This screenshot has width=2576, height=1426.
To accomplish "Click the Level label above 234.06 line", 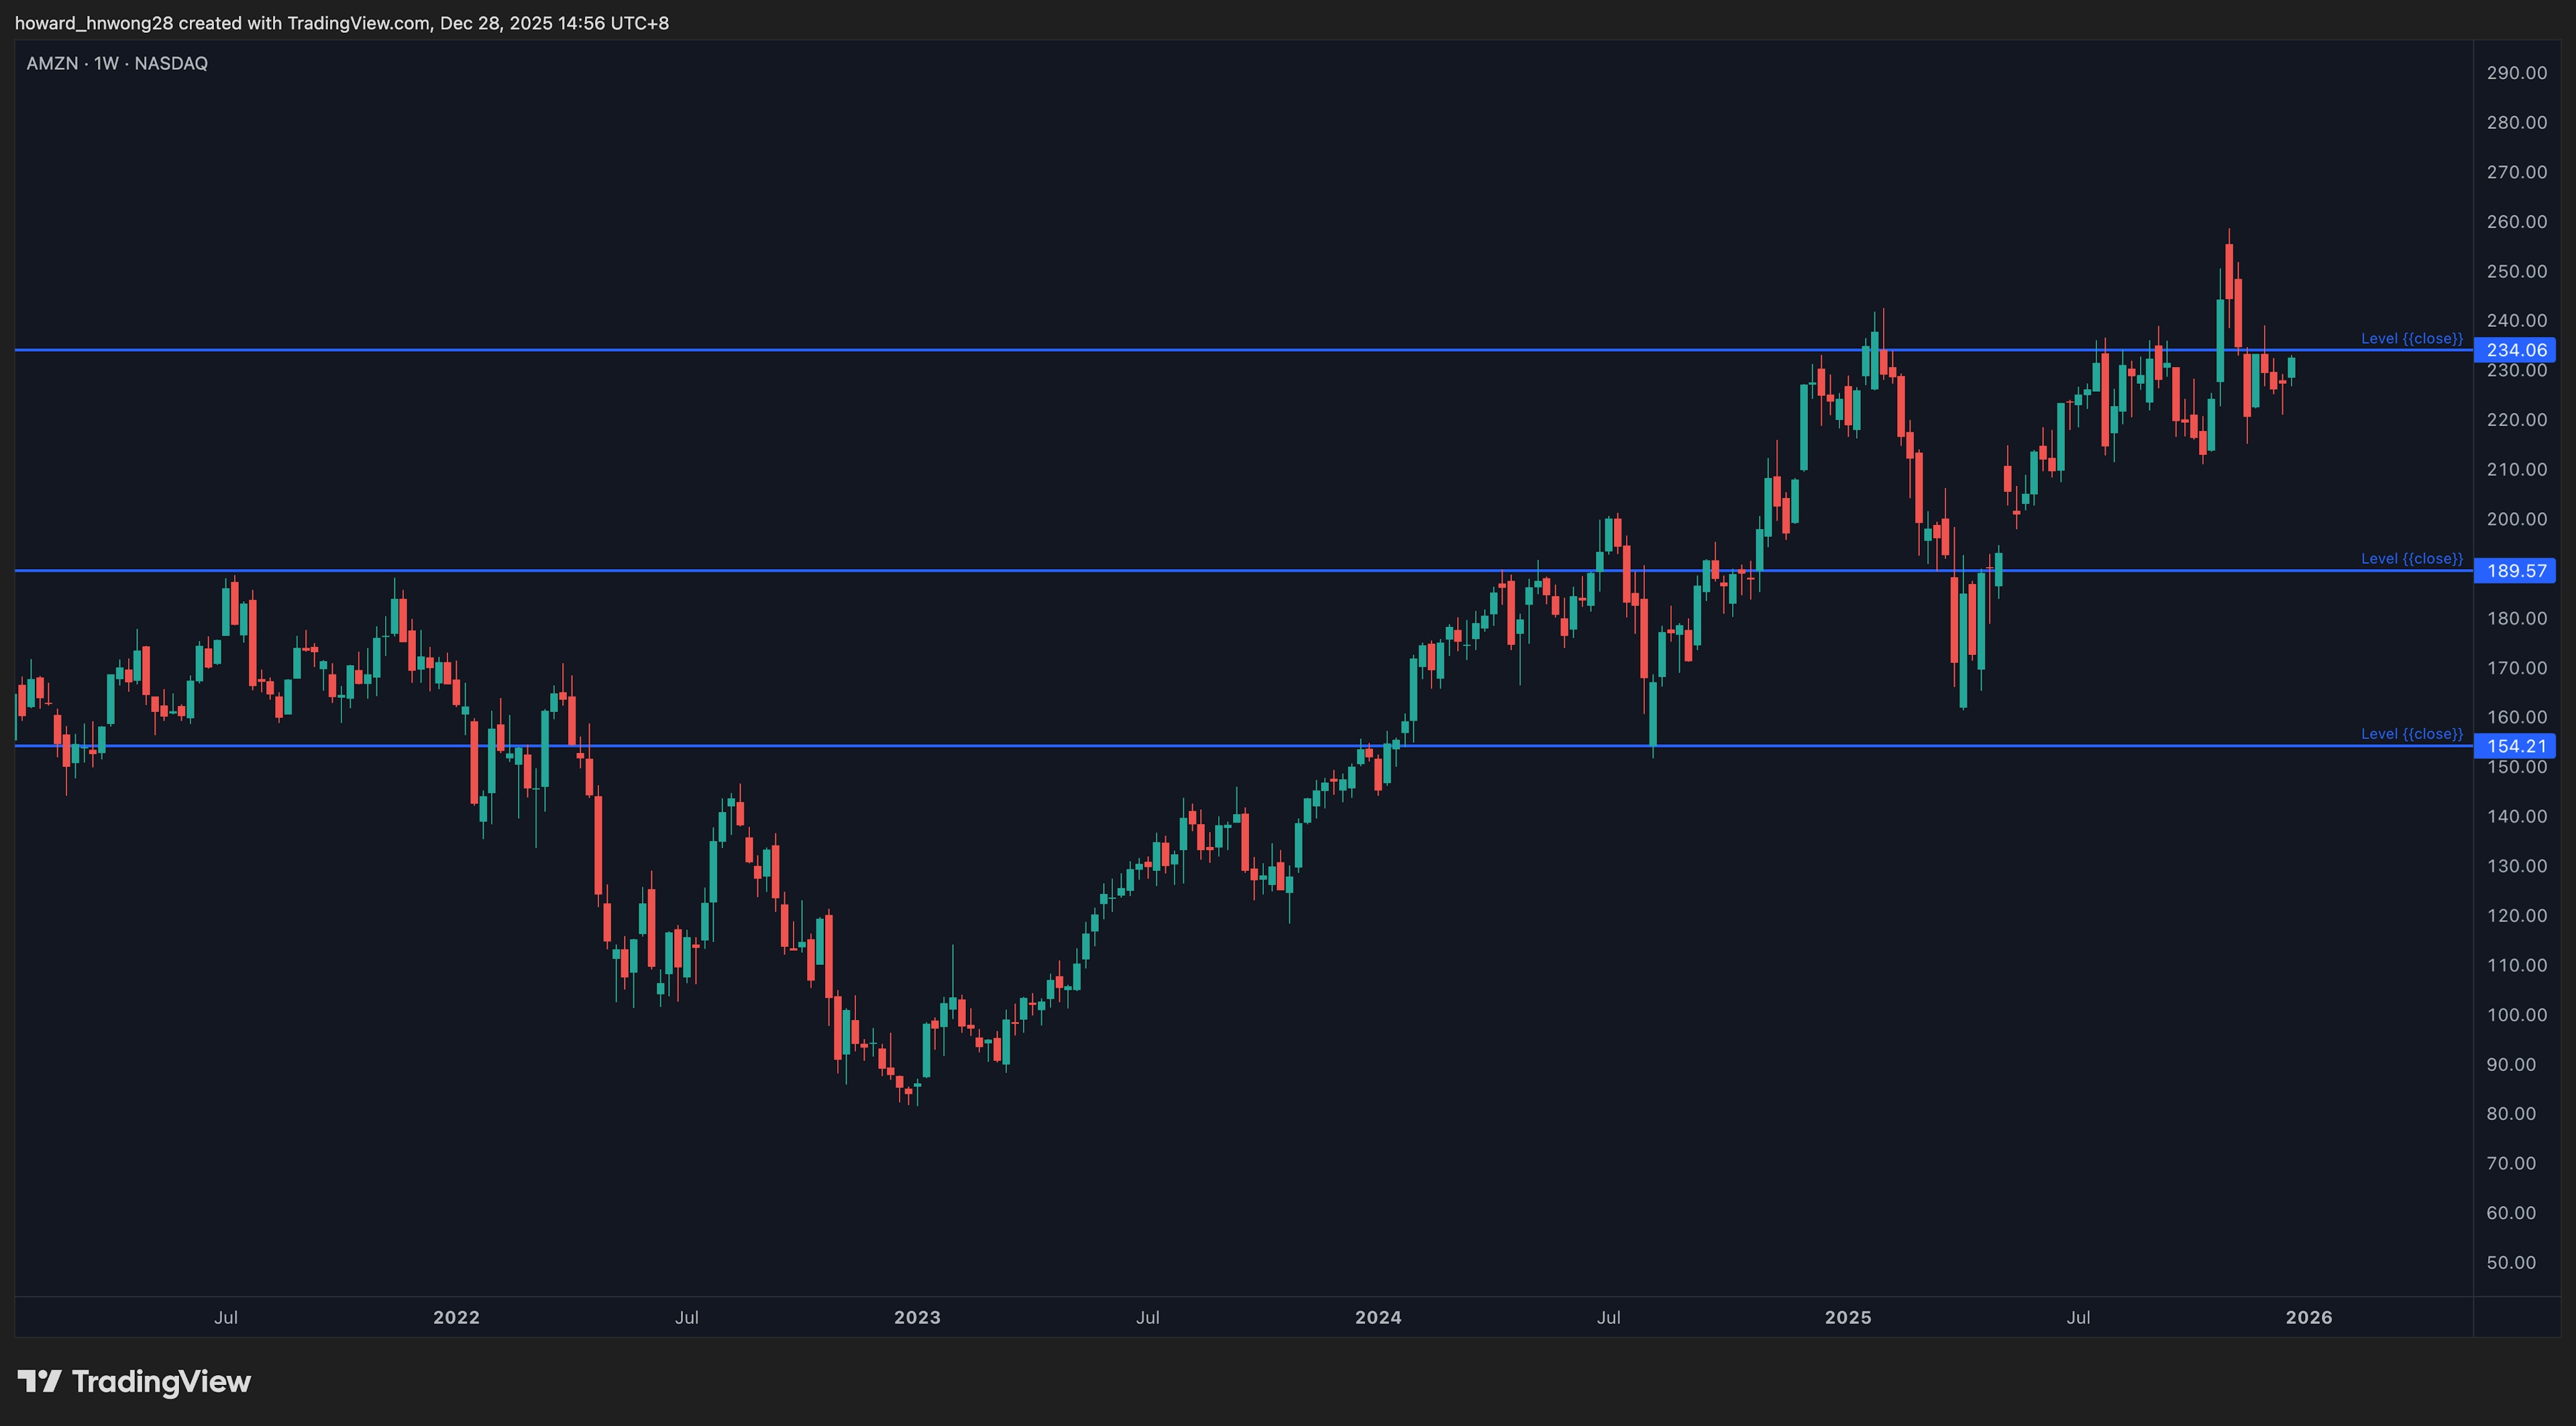I will pos(2411,338).
